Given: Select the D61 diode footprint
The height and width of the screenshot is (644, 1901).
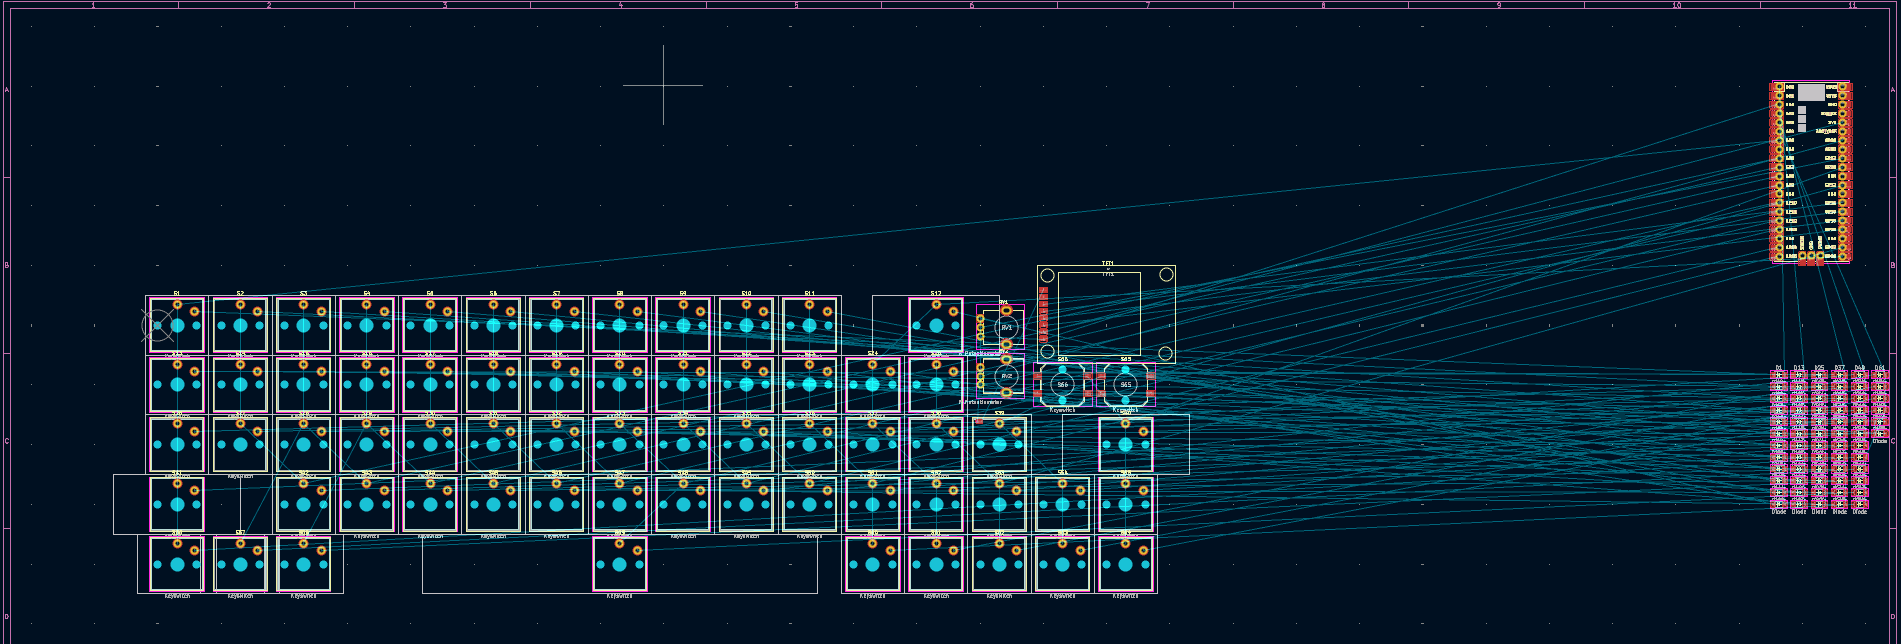Looking at the screenshot, I should coord(1879,376).
